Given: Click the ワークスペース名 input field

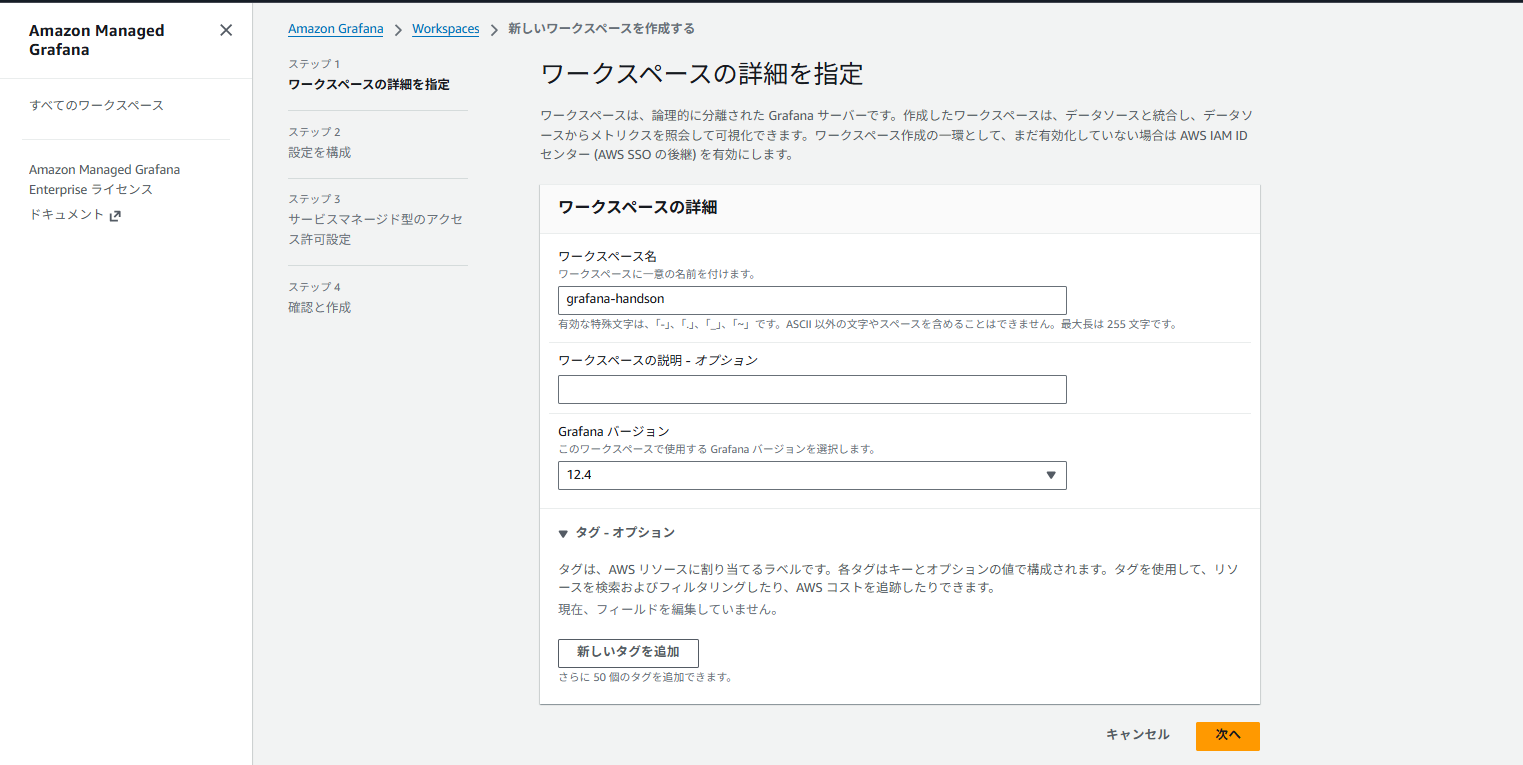Looking at the screenshot, I should click(x=812, y=300).
